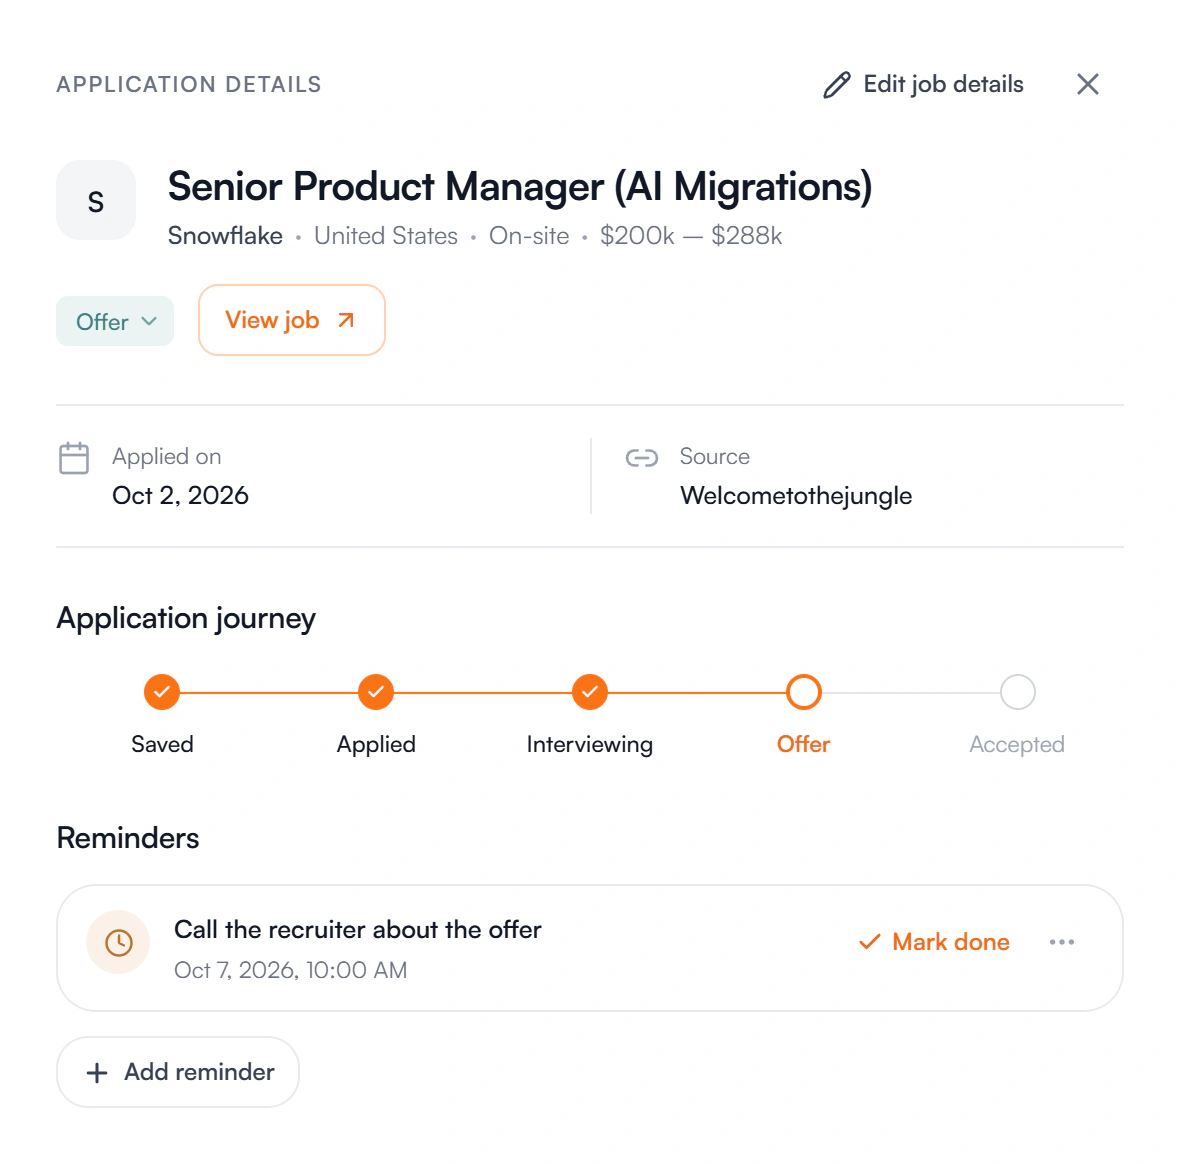Click the link icon beside Source

642,457
